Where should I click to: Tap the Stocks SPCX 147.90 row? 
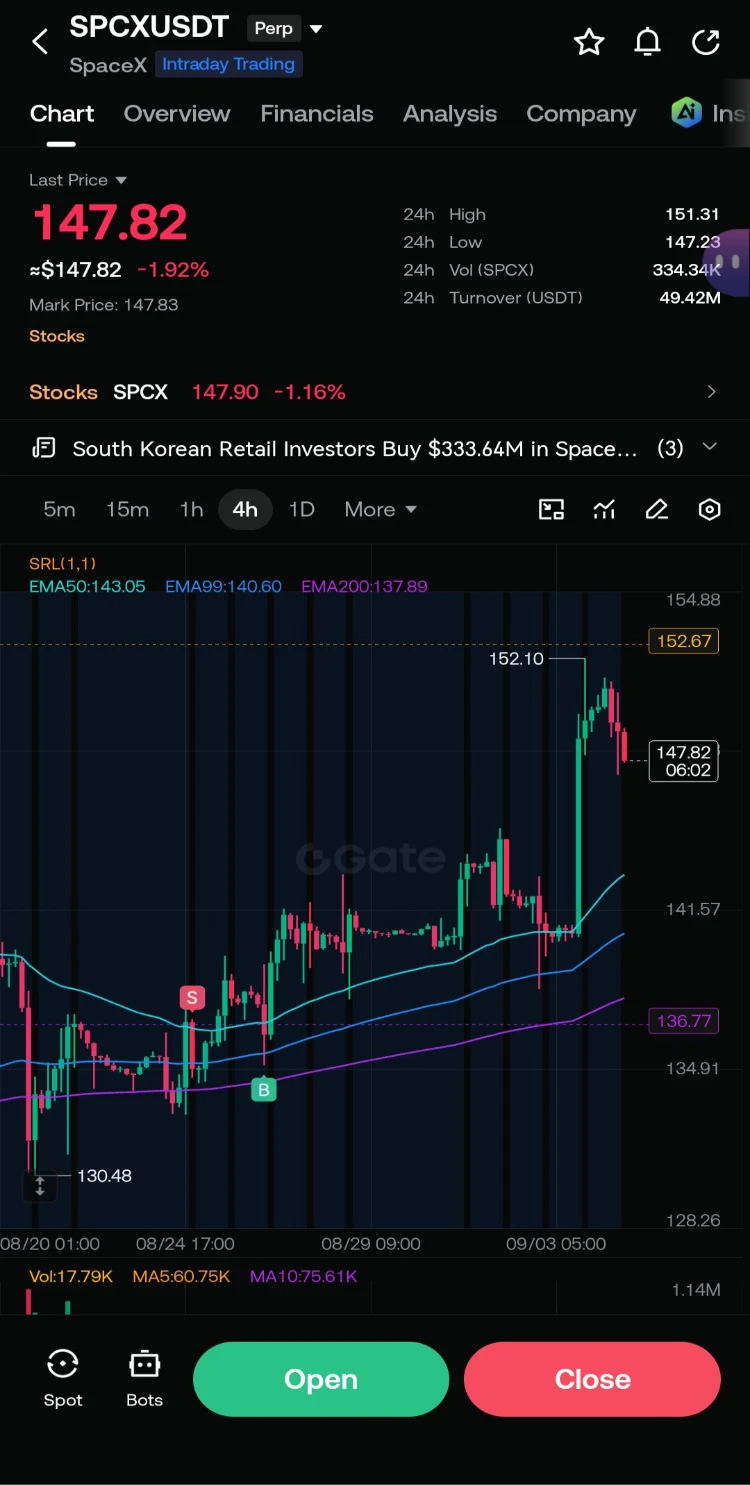point(375,392)
